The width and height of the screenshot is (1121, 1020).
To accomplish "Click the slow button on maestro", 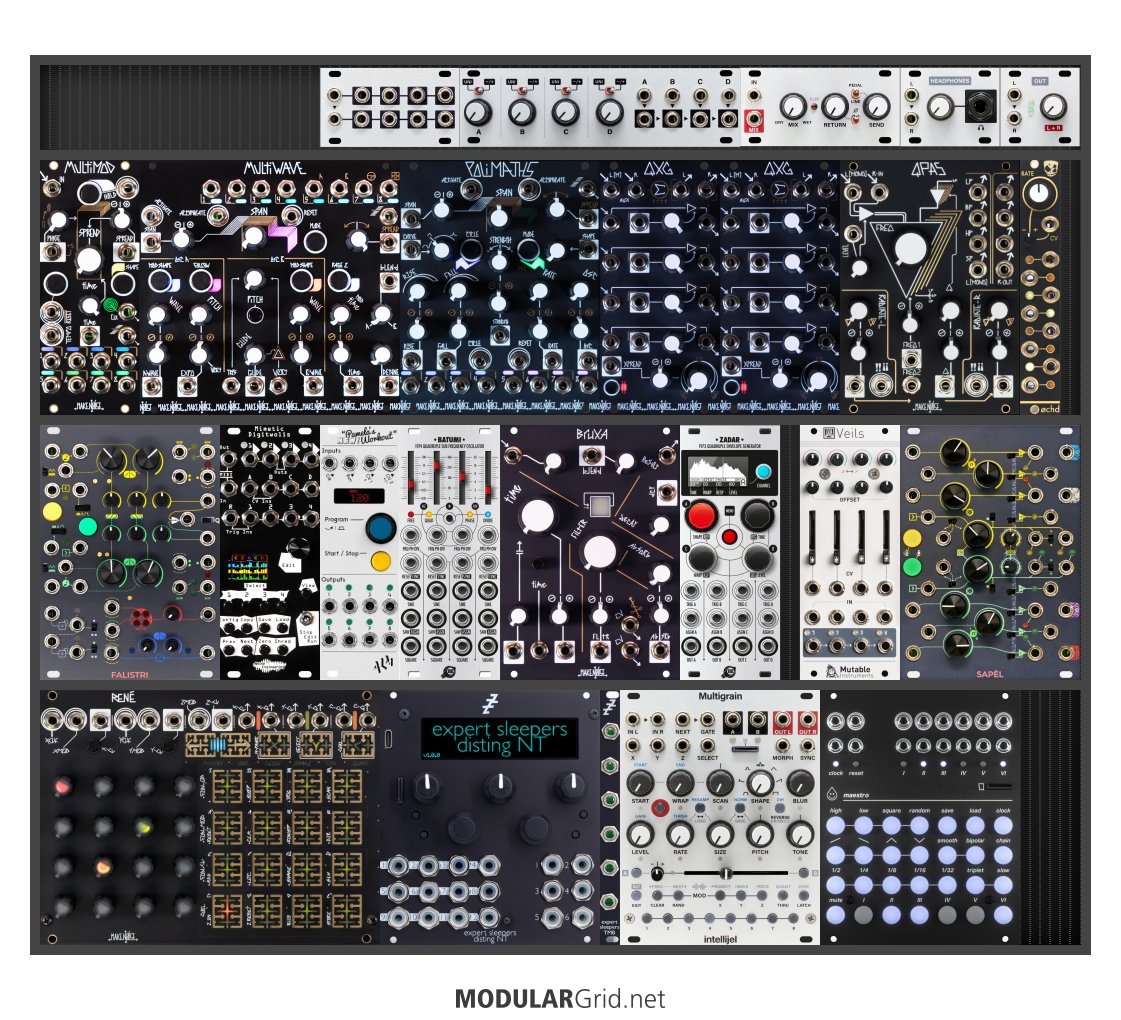I will tap(1003, 884).
